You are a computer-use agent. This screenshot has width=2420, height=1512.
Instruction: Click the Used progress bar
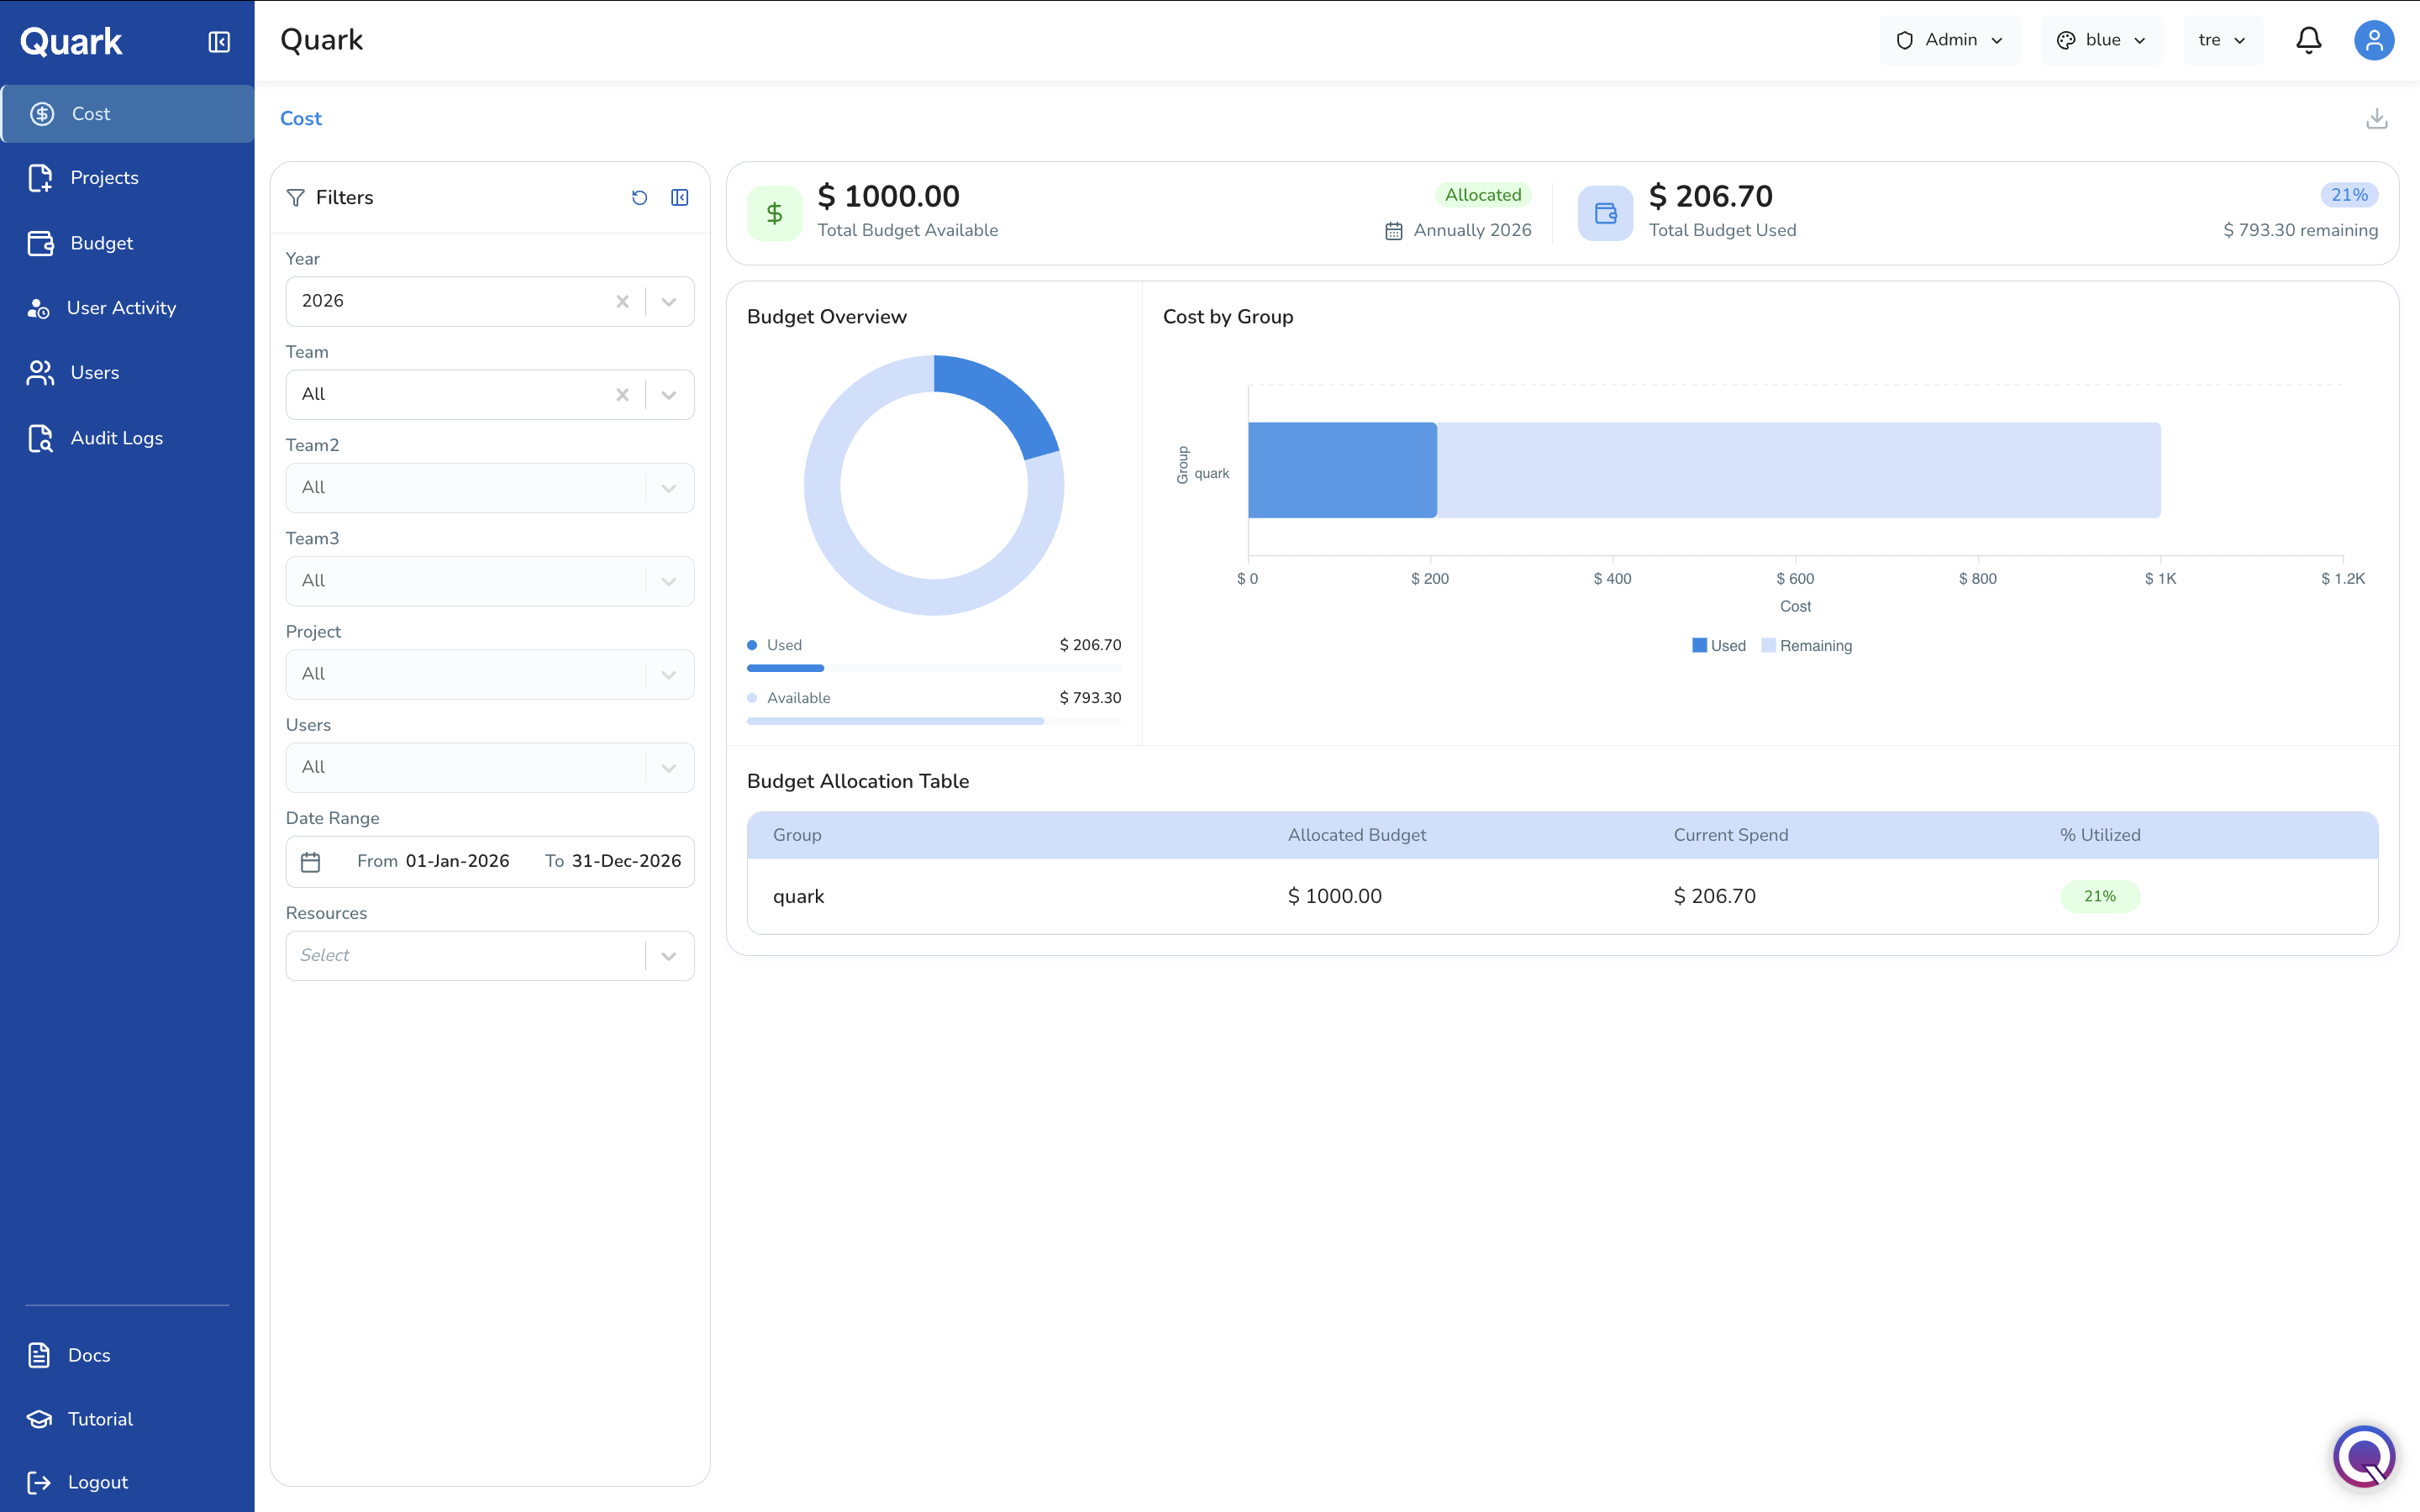785,668
